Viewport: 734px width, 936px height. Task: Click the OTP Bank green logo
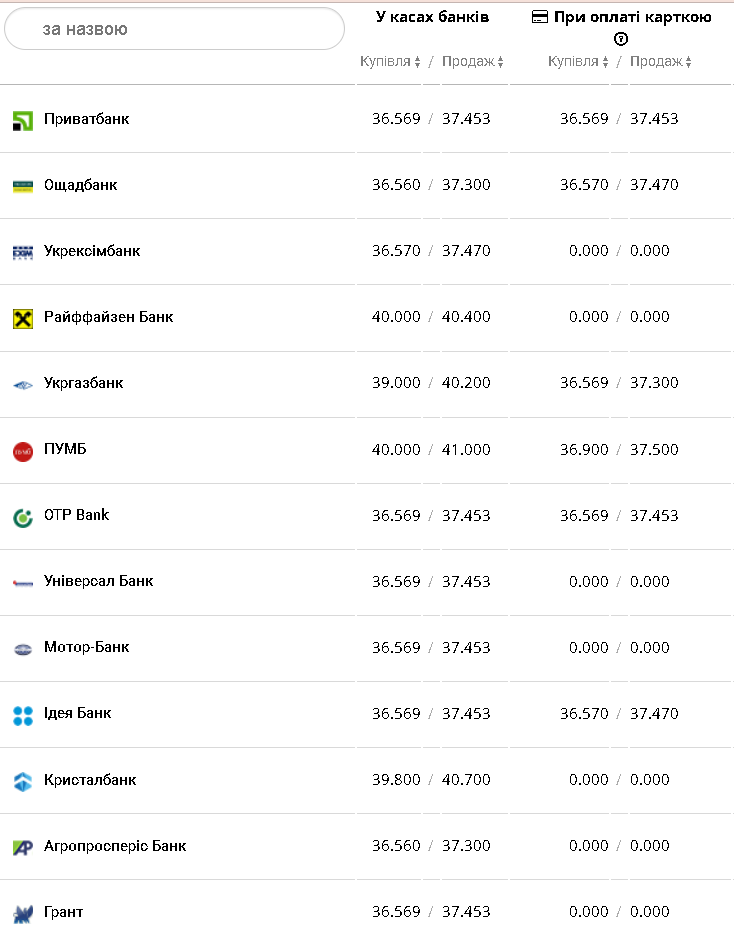click(23, 517)
